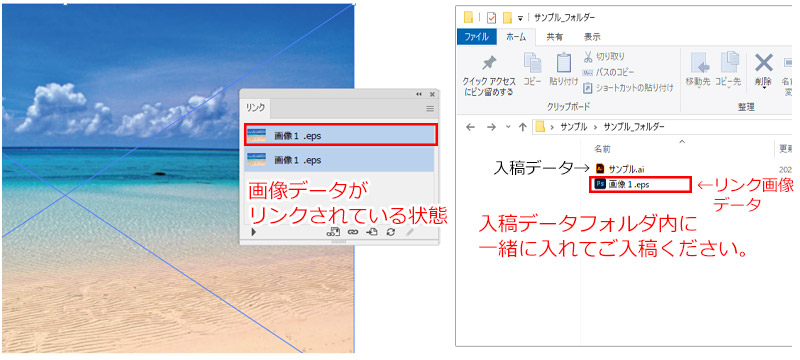The width and height of the screenshot is (800, 360).
Task: Open the chevron after サンプル breadcrumb
Action: [x=595, y=127]
